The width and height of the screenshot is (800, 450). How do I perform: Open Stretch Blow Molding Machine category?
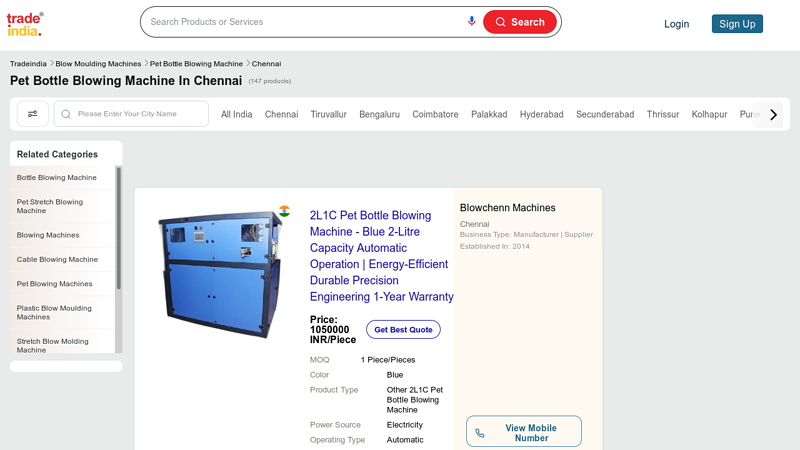click(x=53, y=345)
